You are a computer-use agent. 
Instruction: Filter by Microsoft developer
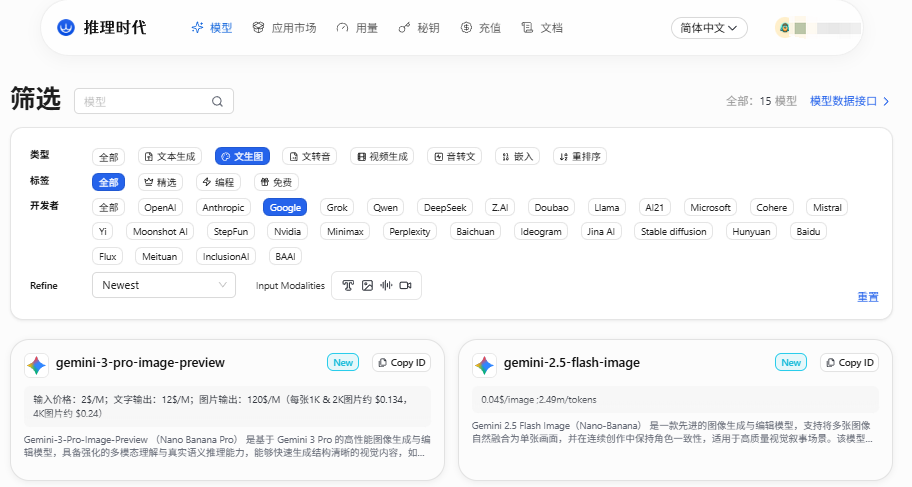click(710, 208)
